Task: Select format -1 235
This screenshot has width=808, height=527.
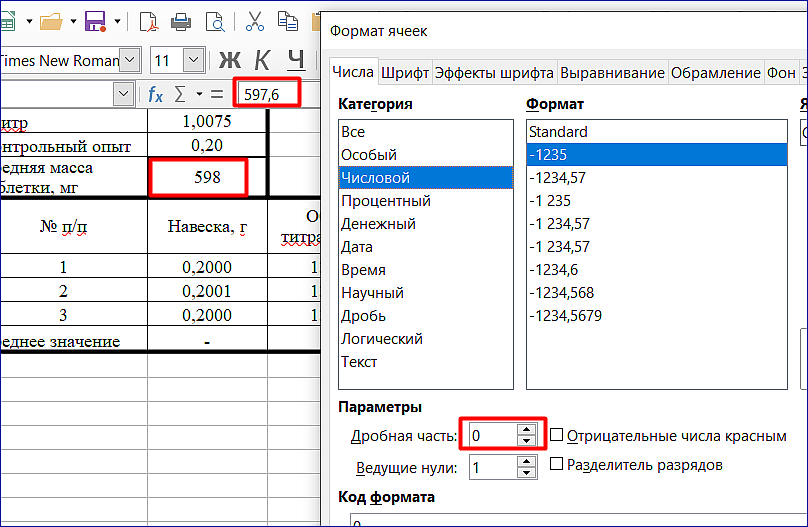Action: click(x=656, y=201)
